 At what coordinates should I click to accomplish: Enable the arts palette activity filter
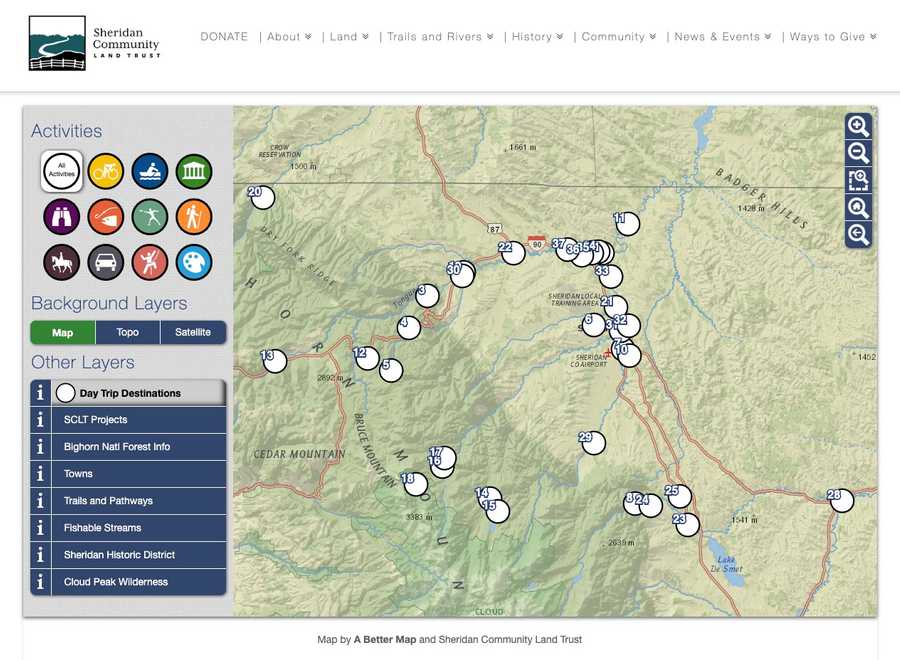pos(194,262)
